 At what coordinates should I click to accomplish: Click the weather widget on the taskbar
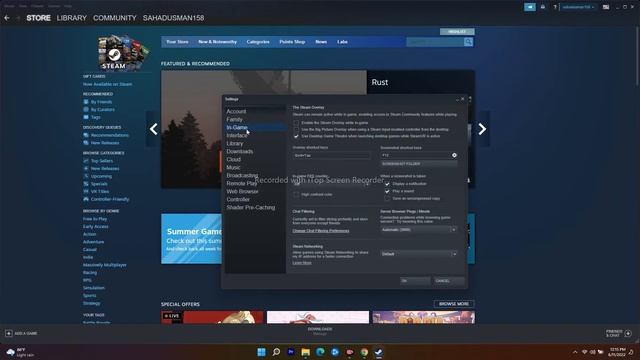tap(19, 352)
